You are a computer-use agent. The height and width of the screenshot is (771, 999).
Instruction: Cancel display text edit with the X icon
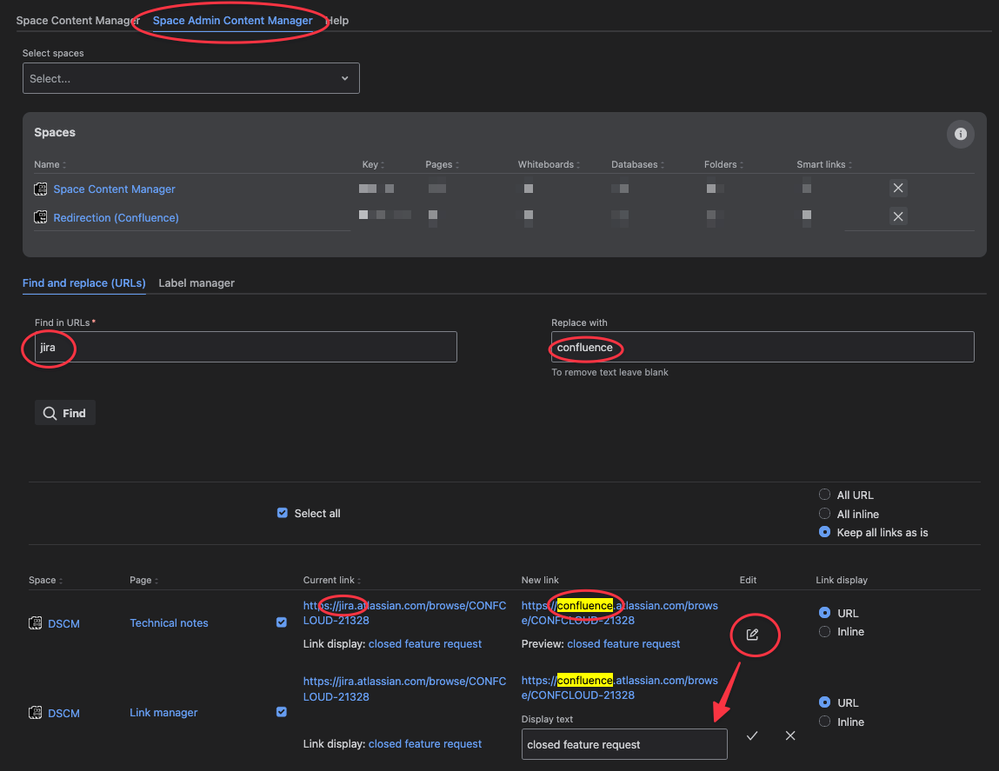point(790,736)
